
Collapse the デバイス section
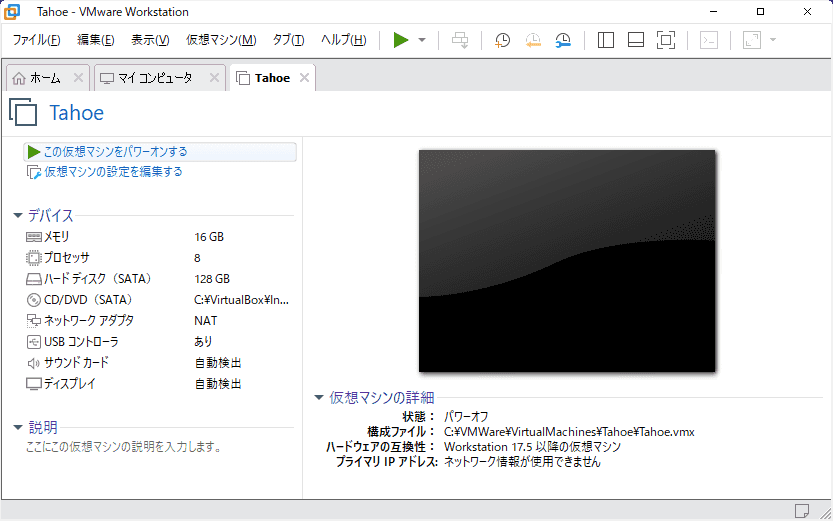(x=18, y=216)
